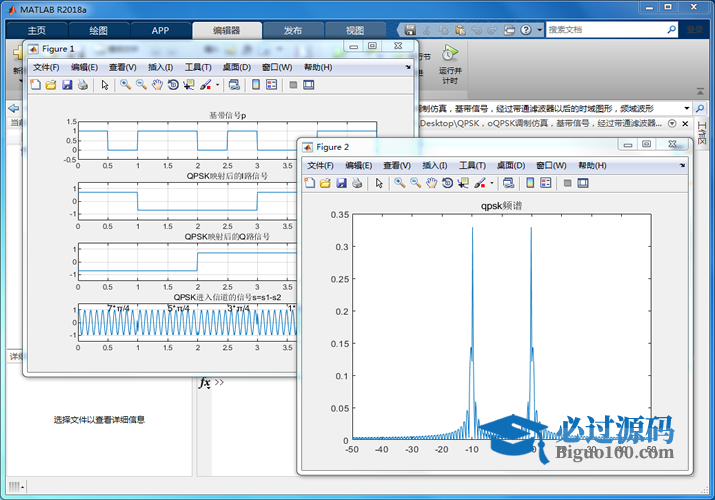Toggle the Edit Plot arrow in Figure 1
This screenshot has height=500, width=715.
105,85
